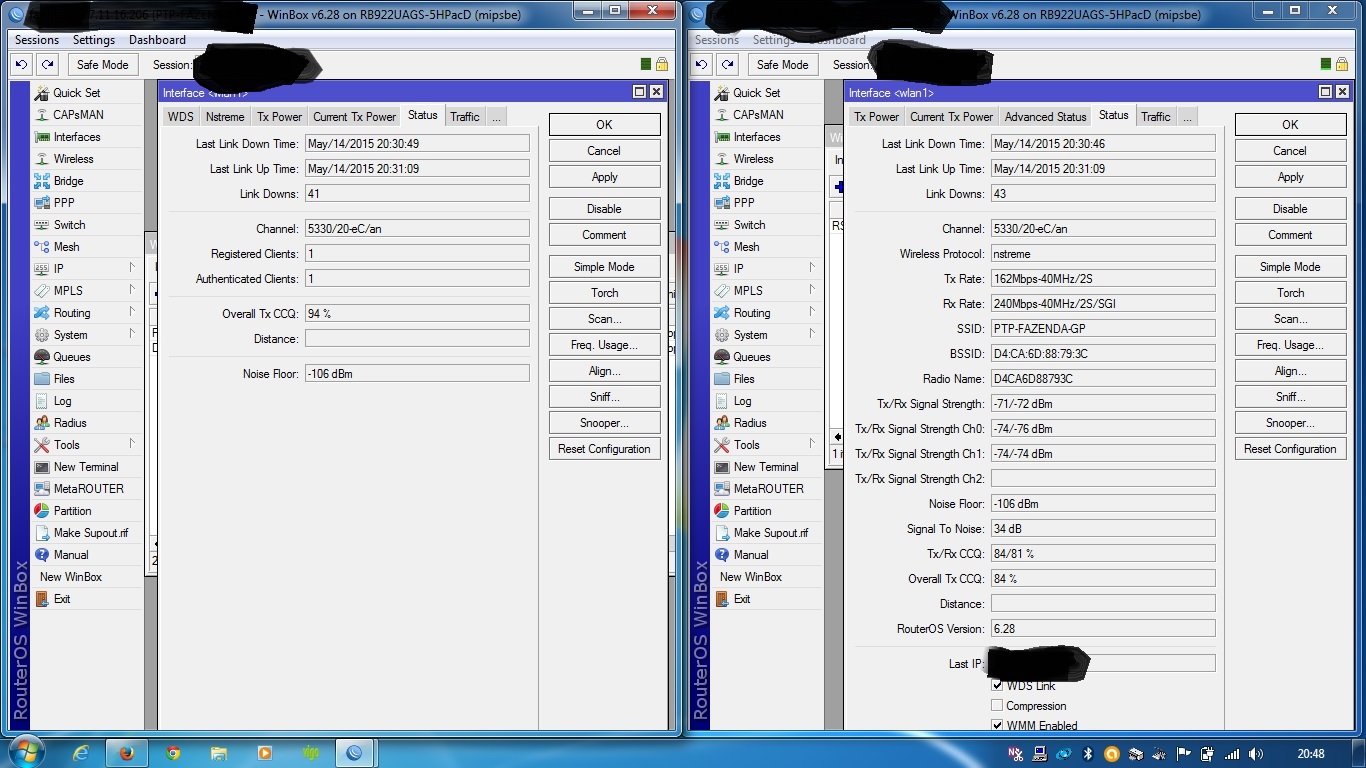This screenshot has width=1366, height=768.
Task: Click Undo arrow in right WinBox toolbar
Action: [701, 64]
